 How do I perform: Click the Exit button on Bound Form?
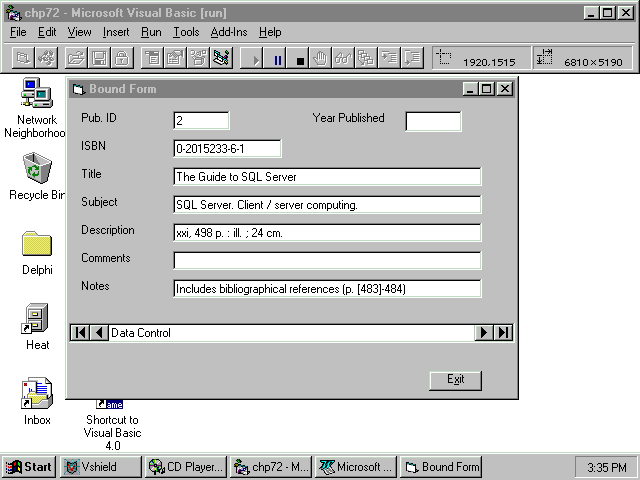pyautogui.click(x=455, y=380)
